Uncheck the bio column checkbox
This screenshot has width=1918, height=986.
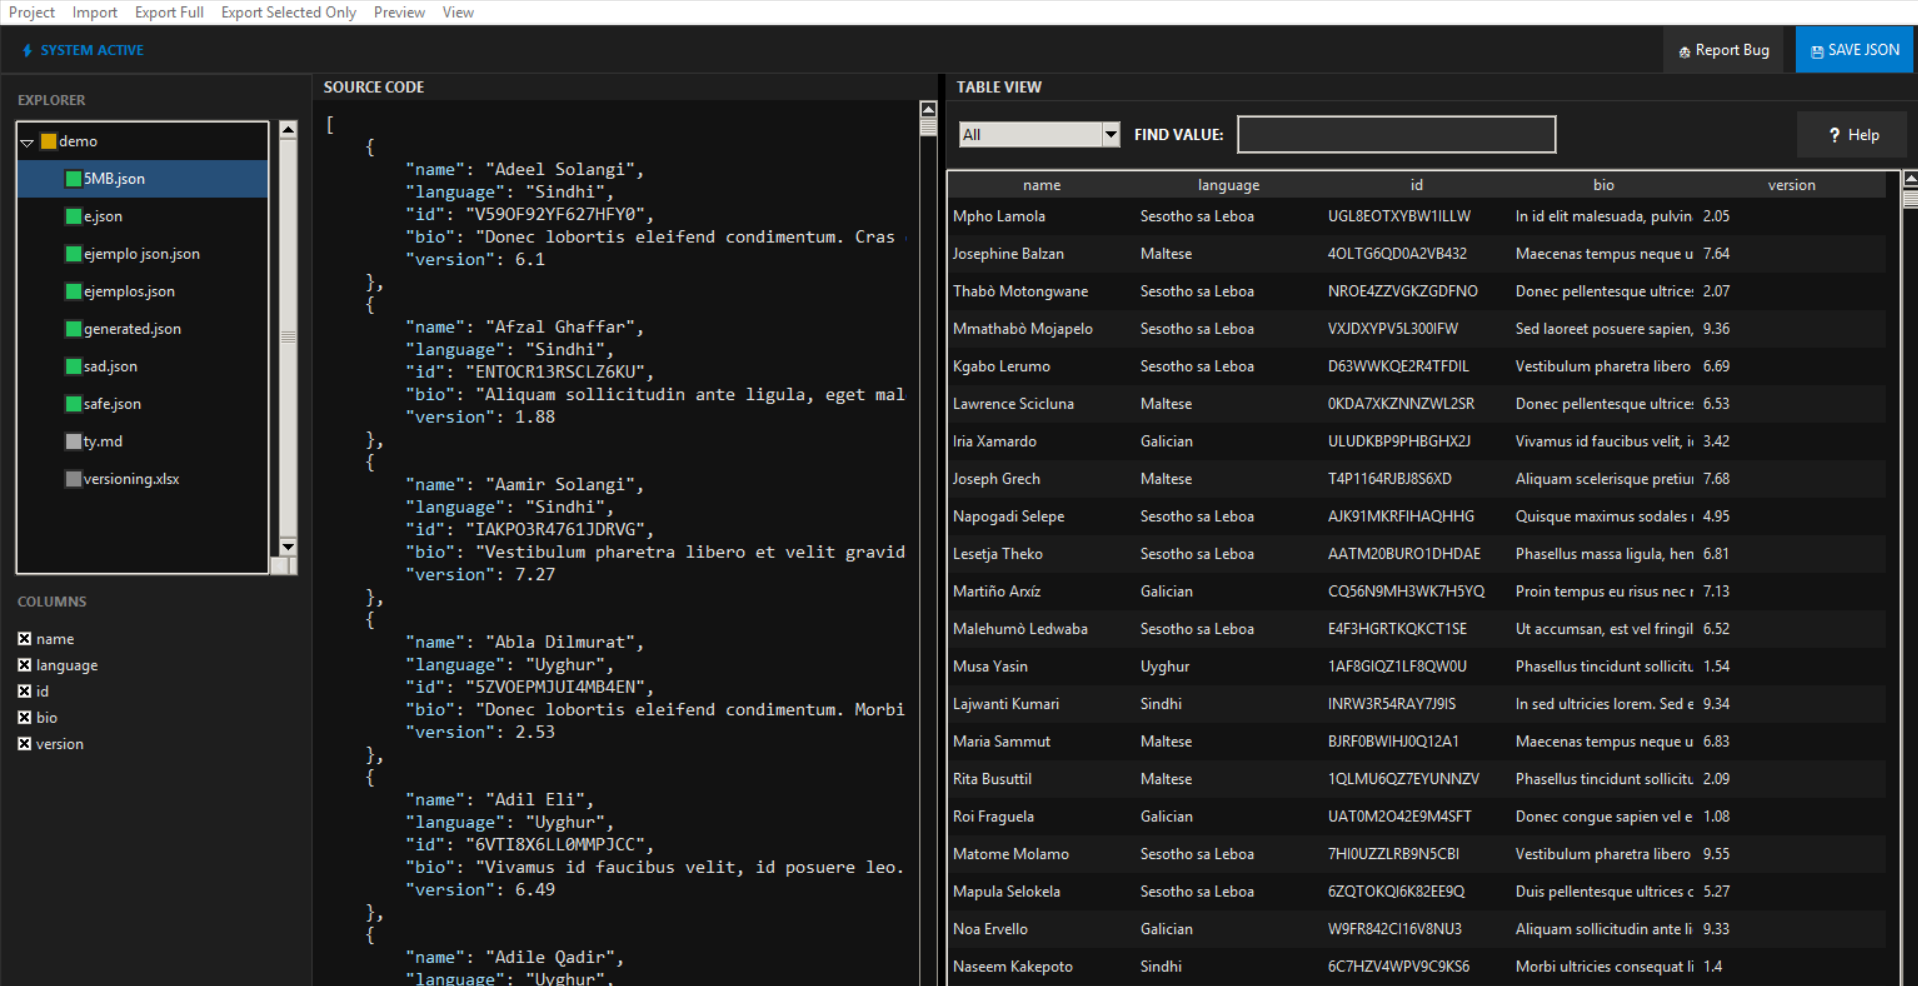[24, 717]
